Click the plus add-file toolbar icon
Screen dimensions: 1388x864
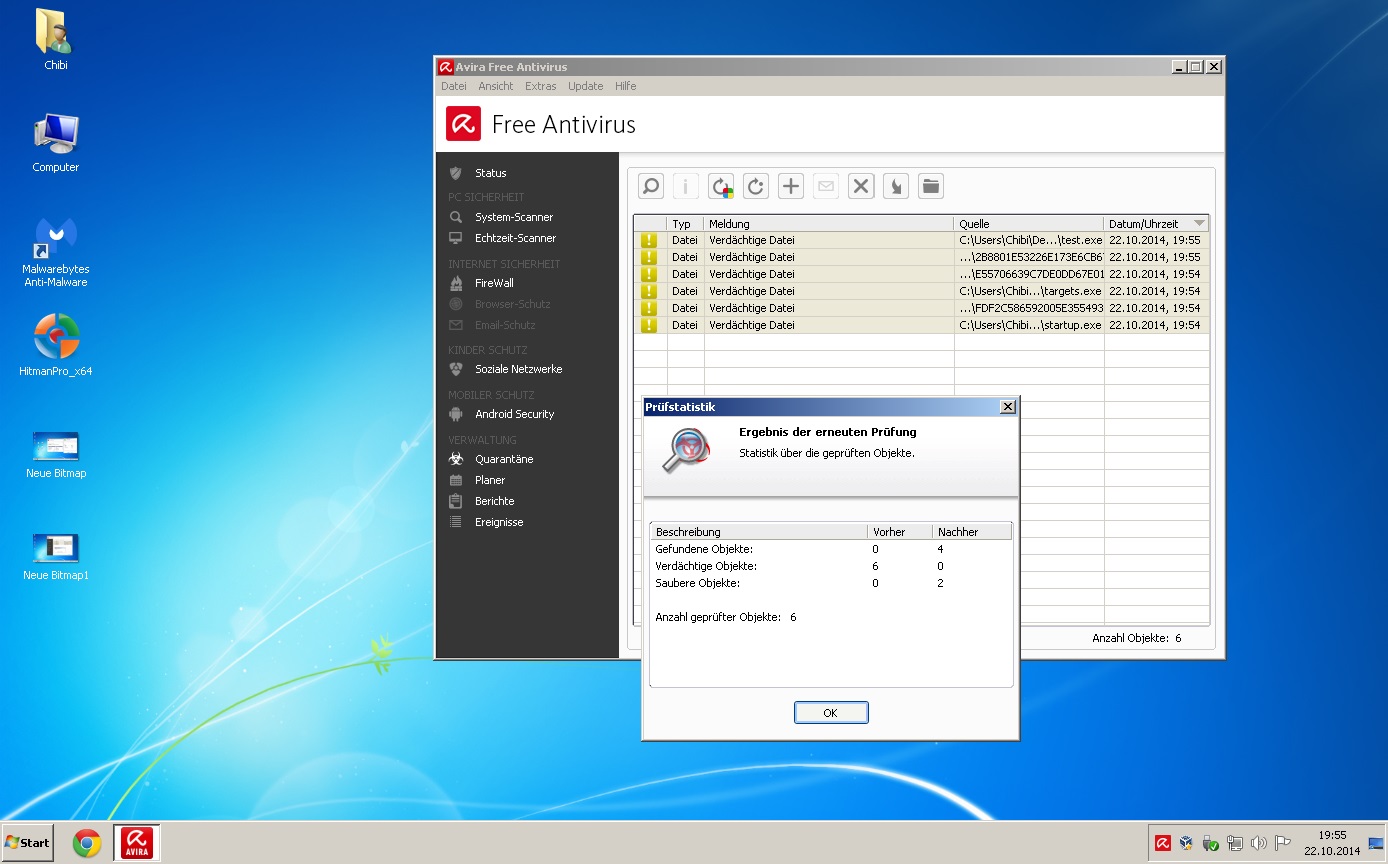tap(791, 186)
